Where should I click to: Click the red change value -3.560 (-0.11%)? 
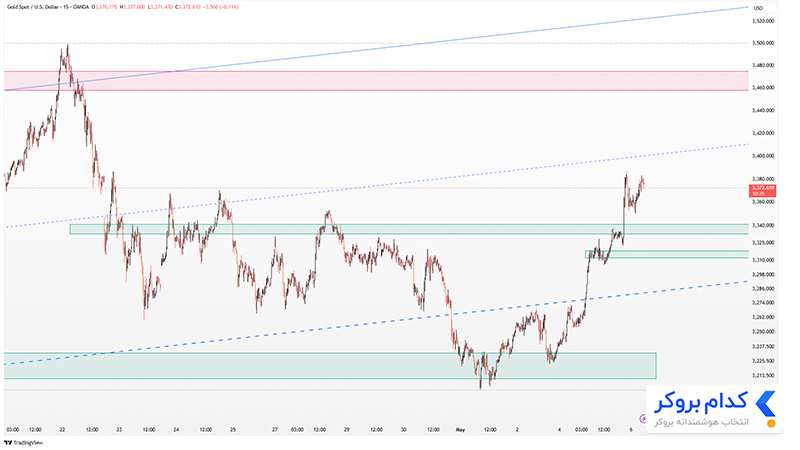(220, 7)
